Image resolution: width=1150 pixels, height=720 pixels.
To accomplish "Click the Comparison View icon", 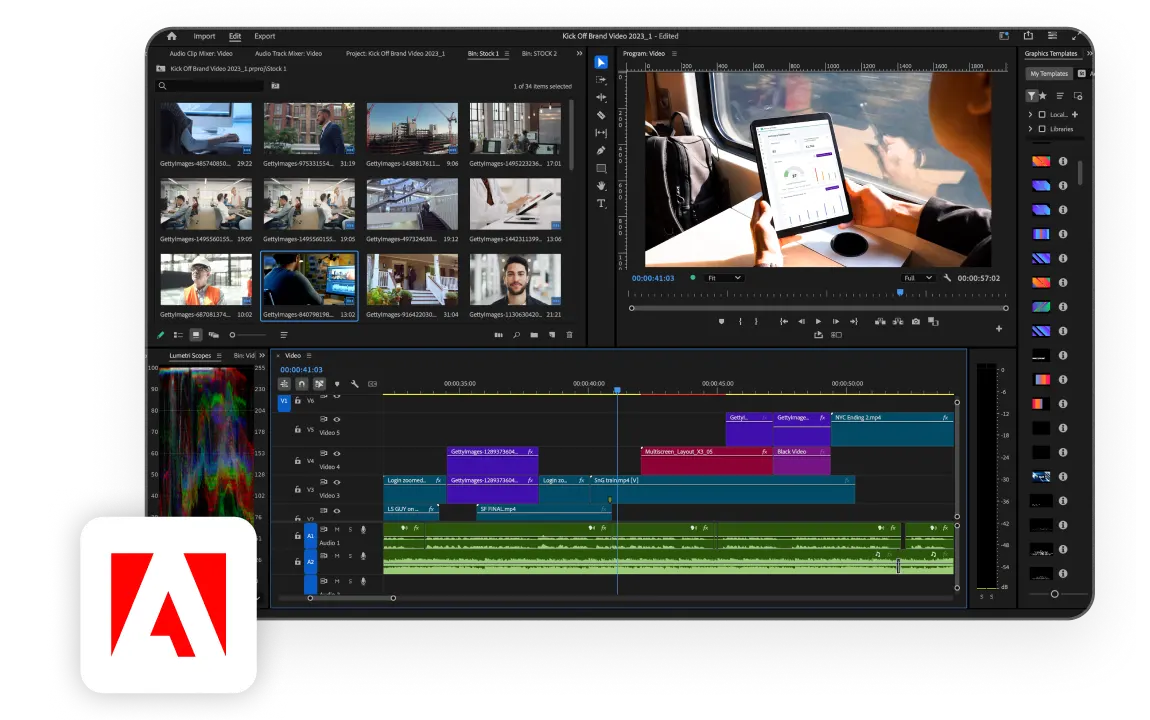I will coord(934,321).
